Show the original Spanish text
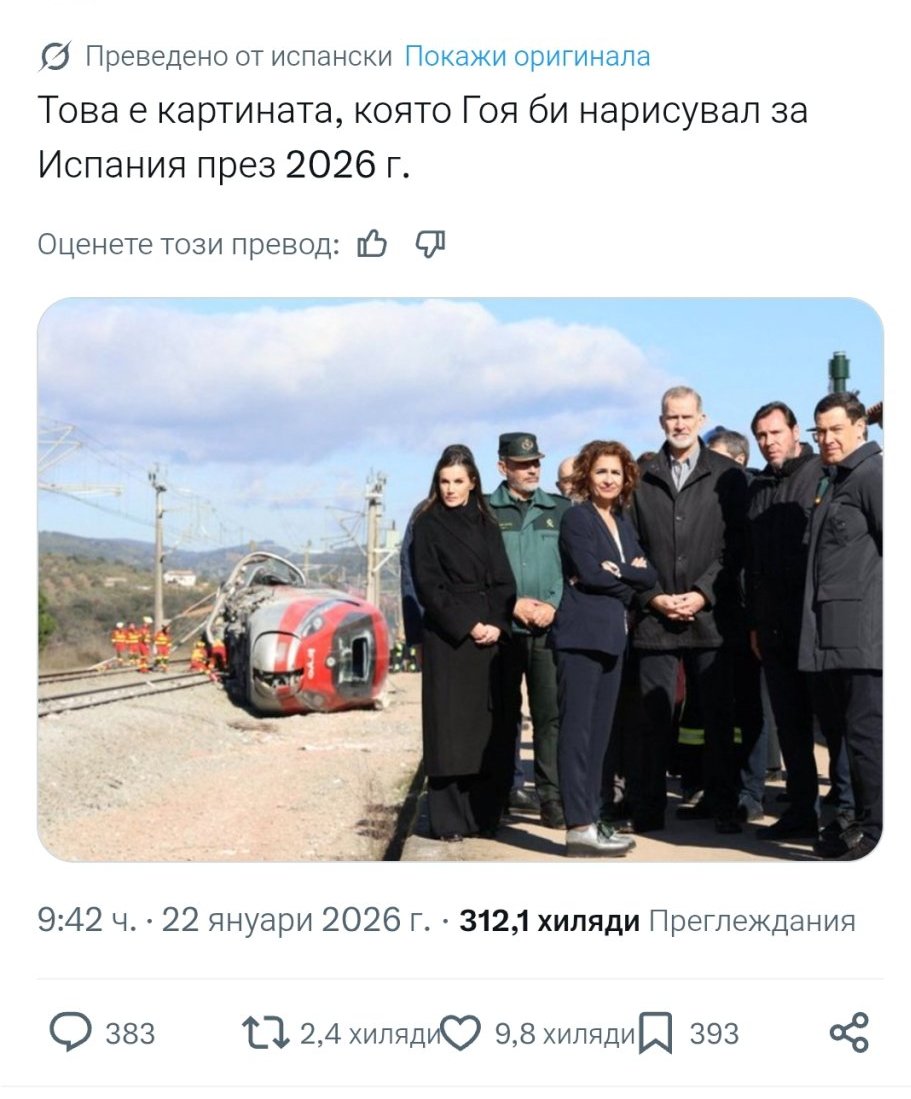 (x=527, y=56)
